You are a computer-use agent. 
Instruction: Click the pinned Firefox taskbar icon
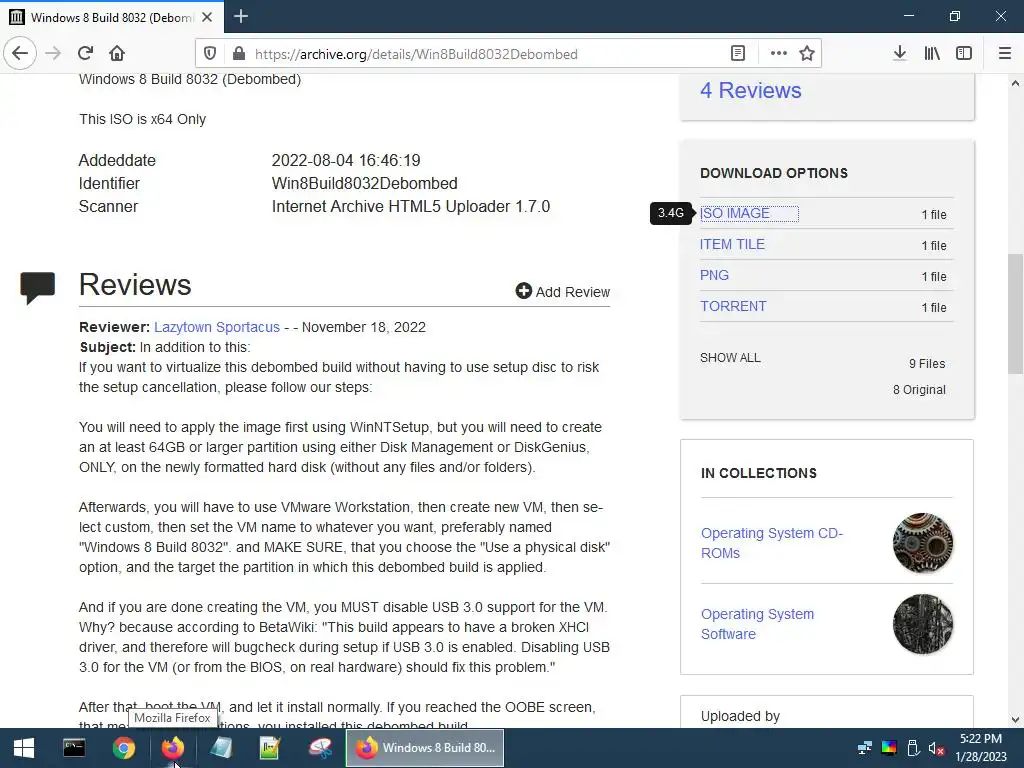[173, 748]
